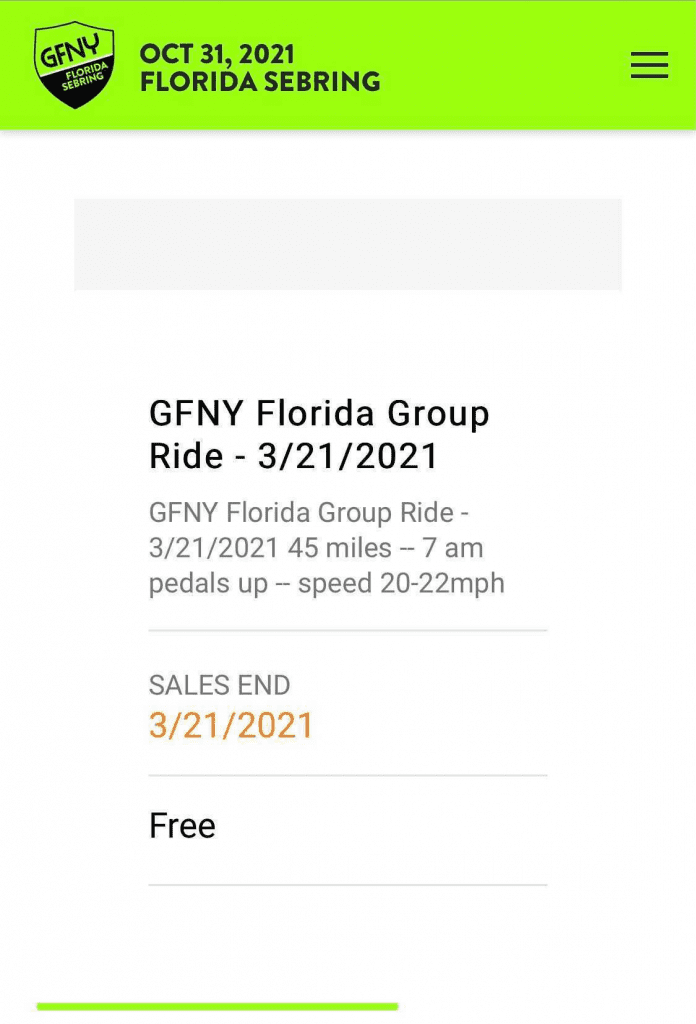The width and height of the screenshot is (696, 1024).
Task: Click the divider between sales date and Free
Action: click(x=348, y=775)
